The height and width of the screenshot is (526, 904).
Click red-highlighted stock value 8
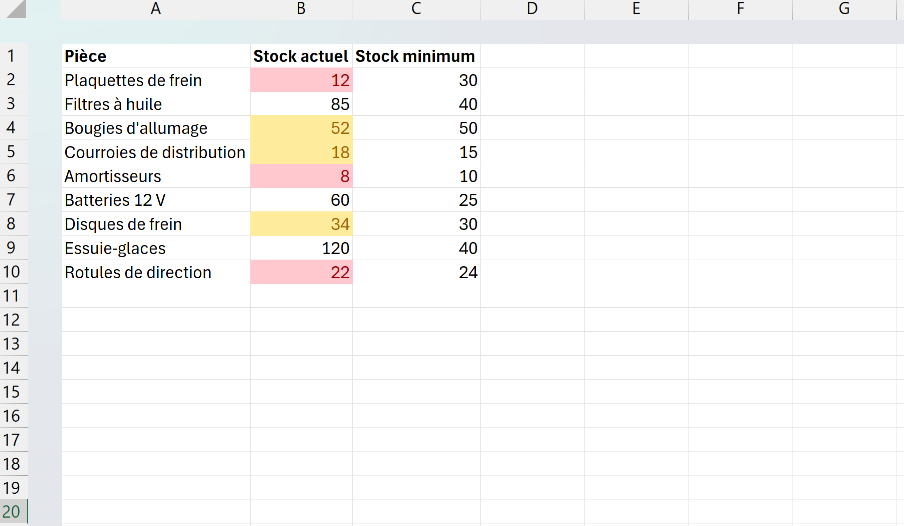point(301,176)
